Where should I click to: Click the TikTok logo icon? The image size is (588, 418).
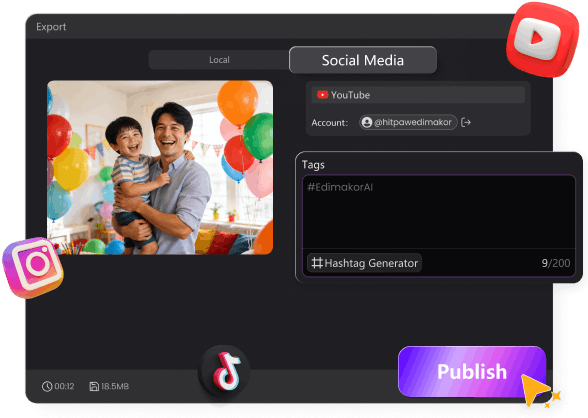(x=224, y=371)
